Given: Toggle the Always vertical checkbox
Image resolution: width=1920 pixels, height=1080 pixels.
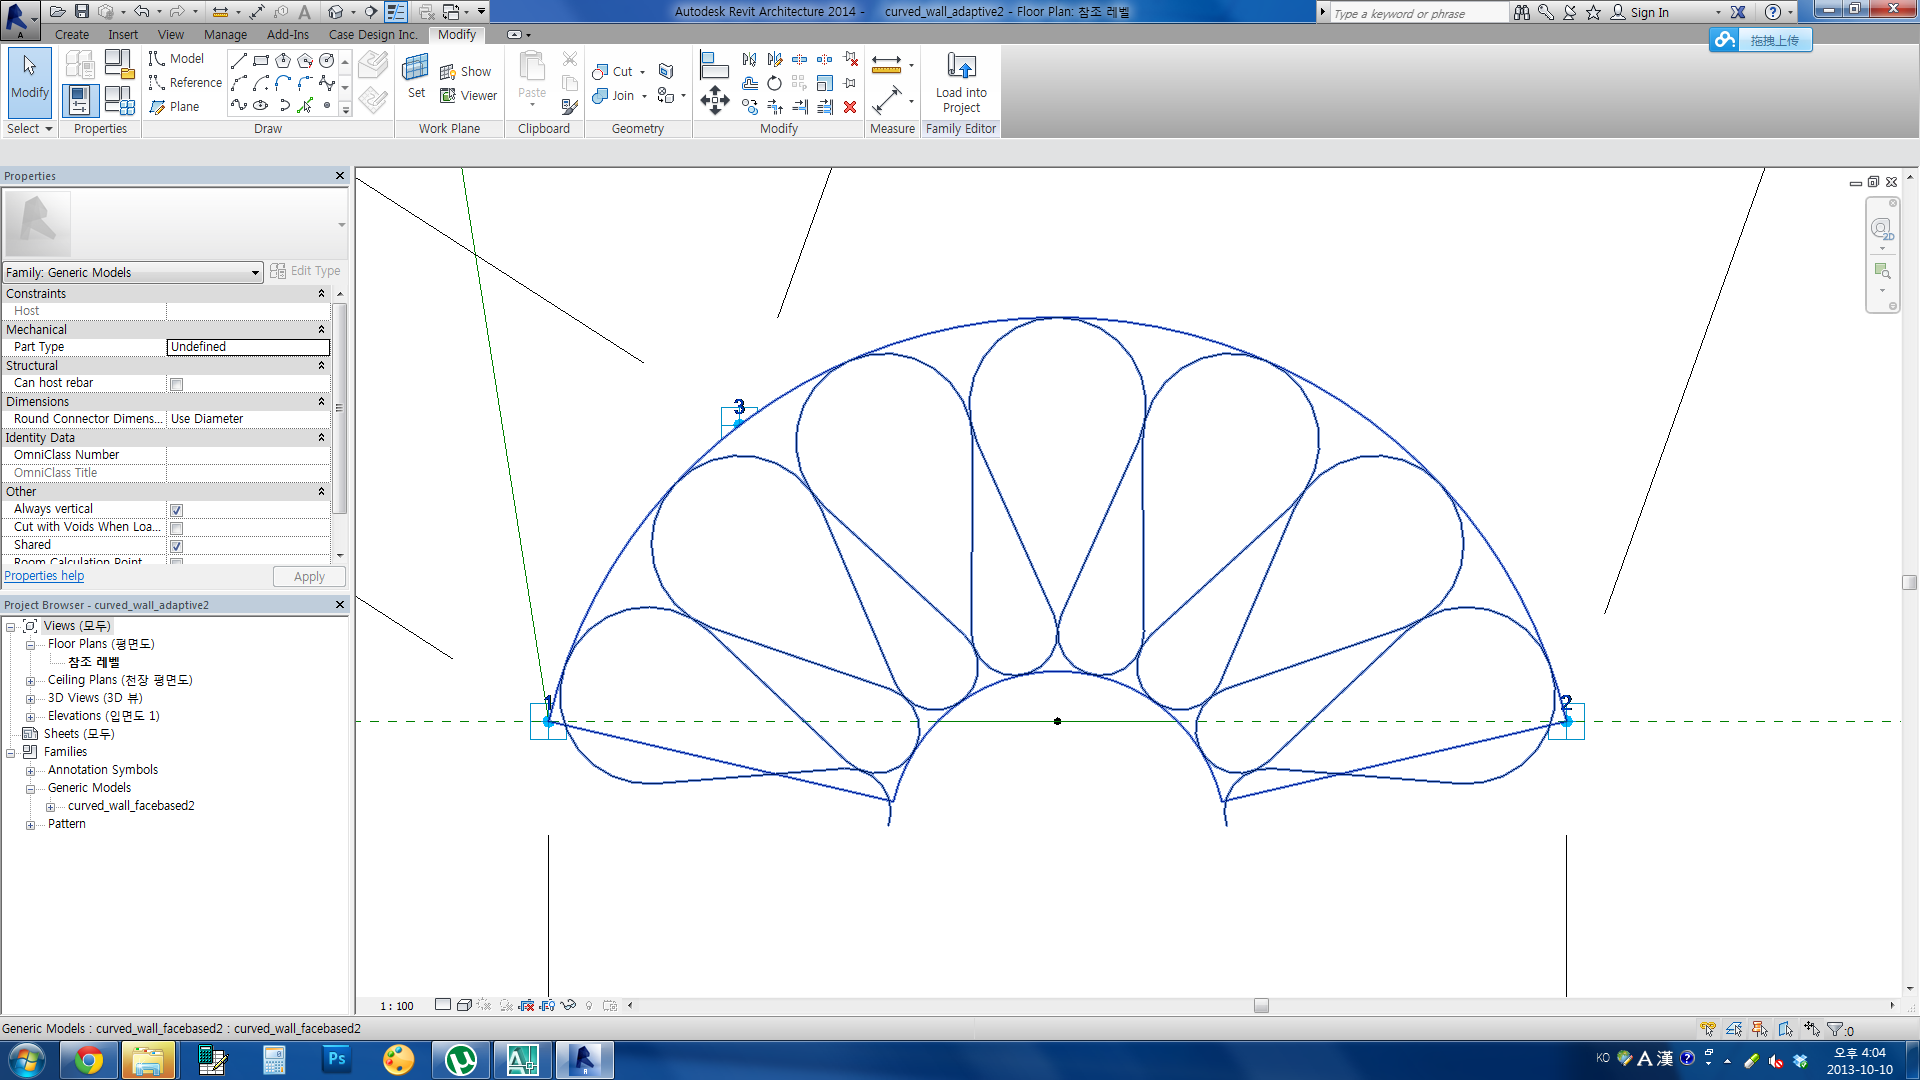Looking at the screenshot, I should click(176, 510).
